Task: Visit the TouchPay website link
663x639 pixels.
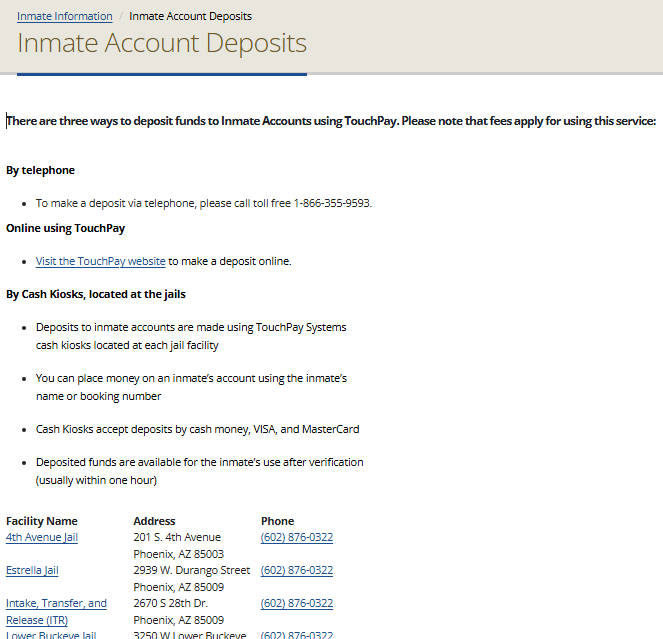Action: (x=100, y=261)
